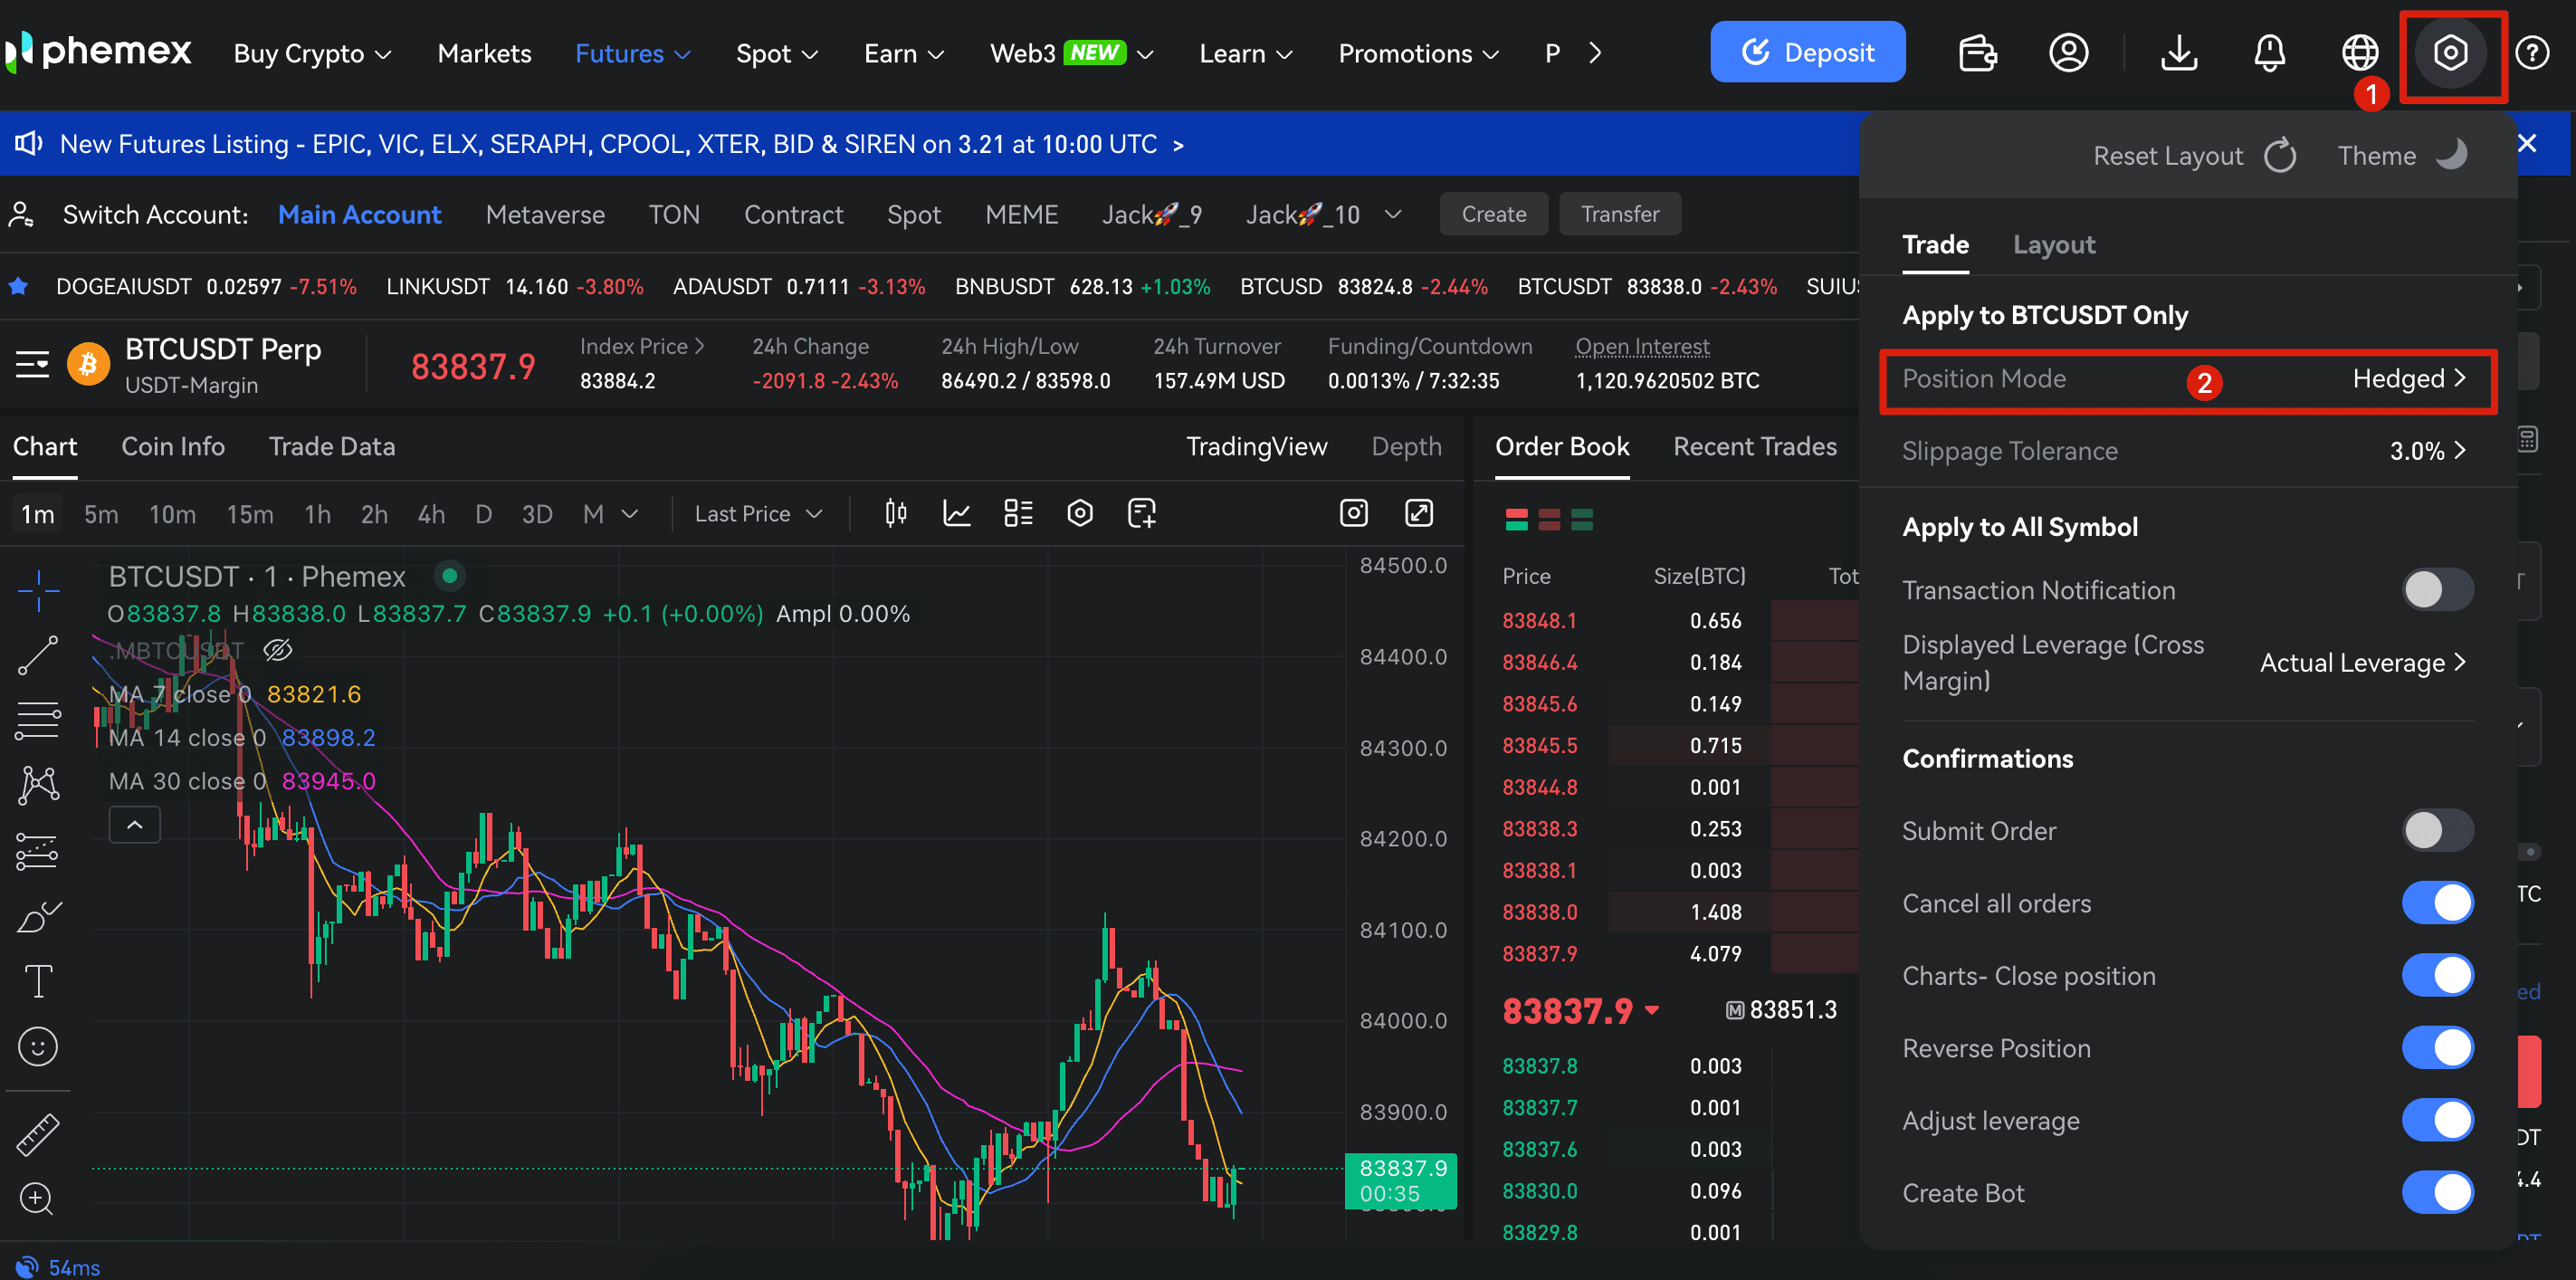The width and height of the screenshot is (2576, 1280).
Task: Click the Transfer button
Action: point(1619,214)
